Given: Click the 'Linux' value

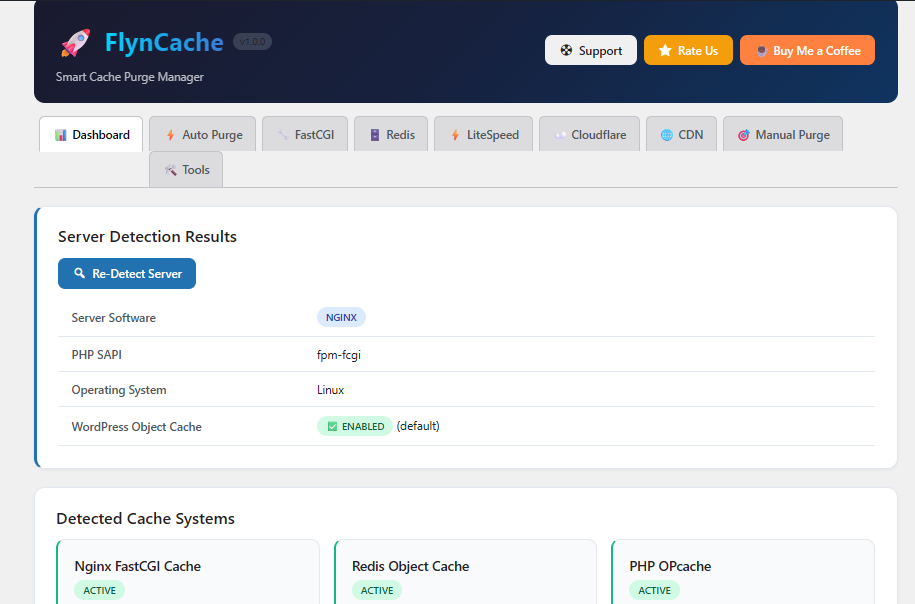Looking at the screenshot, I should pos(330,390).
